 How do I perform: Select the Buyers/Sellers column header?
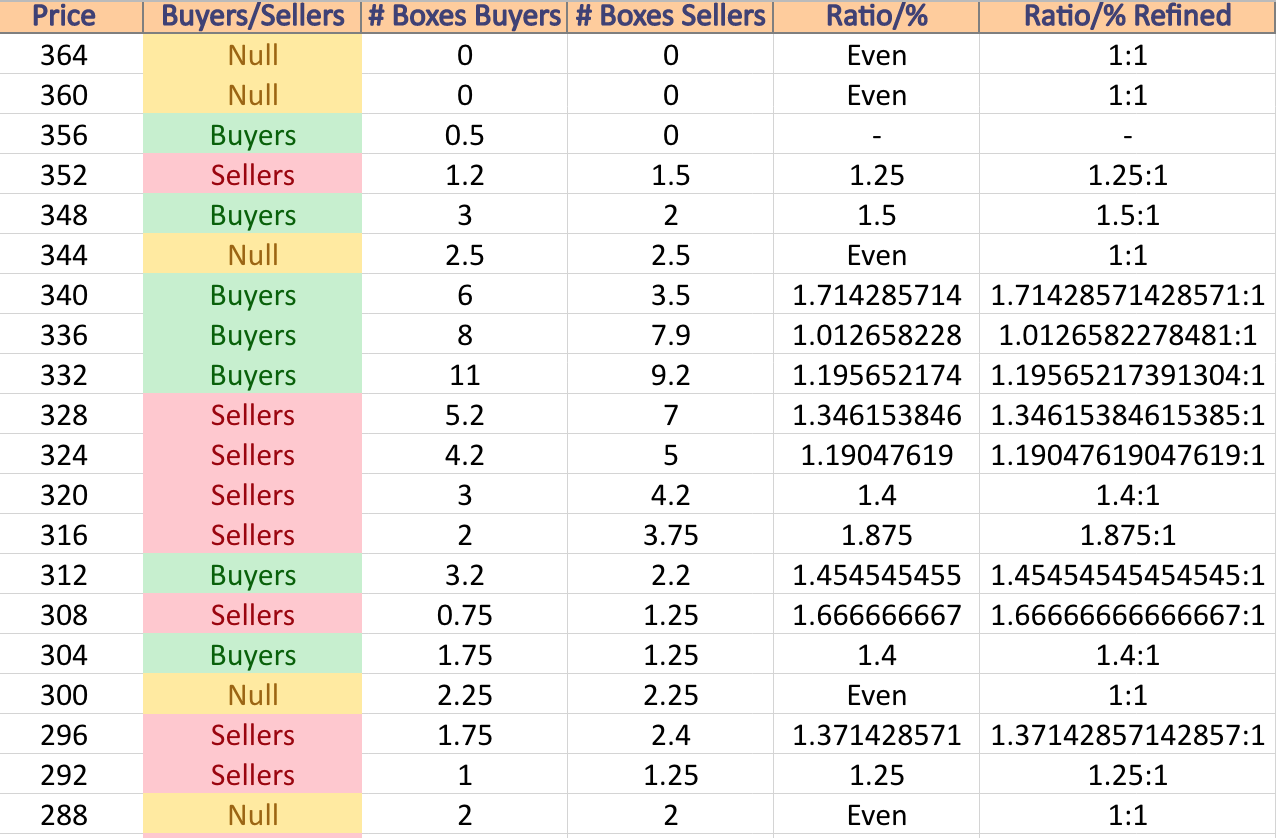[252, 16]
